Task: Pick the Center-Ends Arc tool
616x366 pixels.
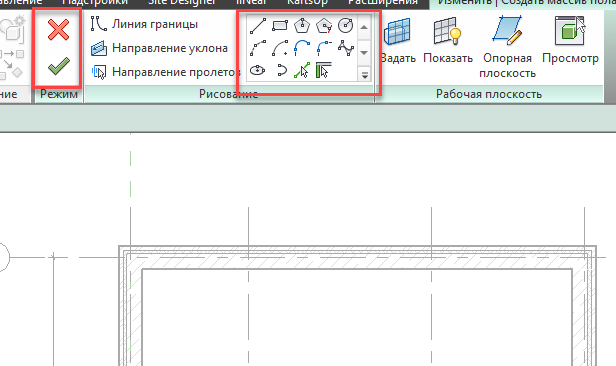Action: tap(280, 49)
